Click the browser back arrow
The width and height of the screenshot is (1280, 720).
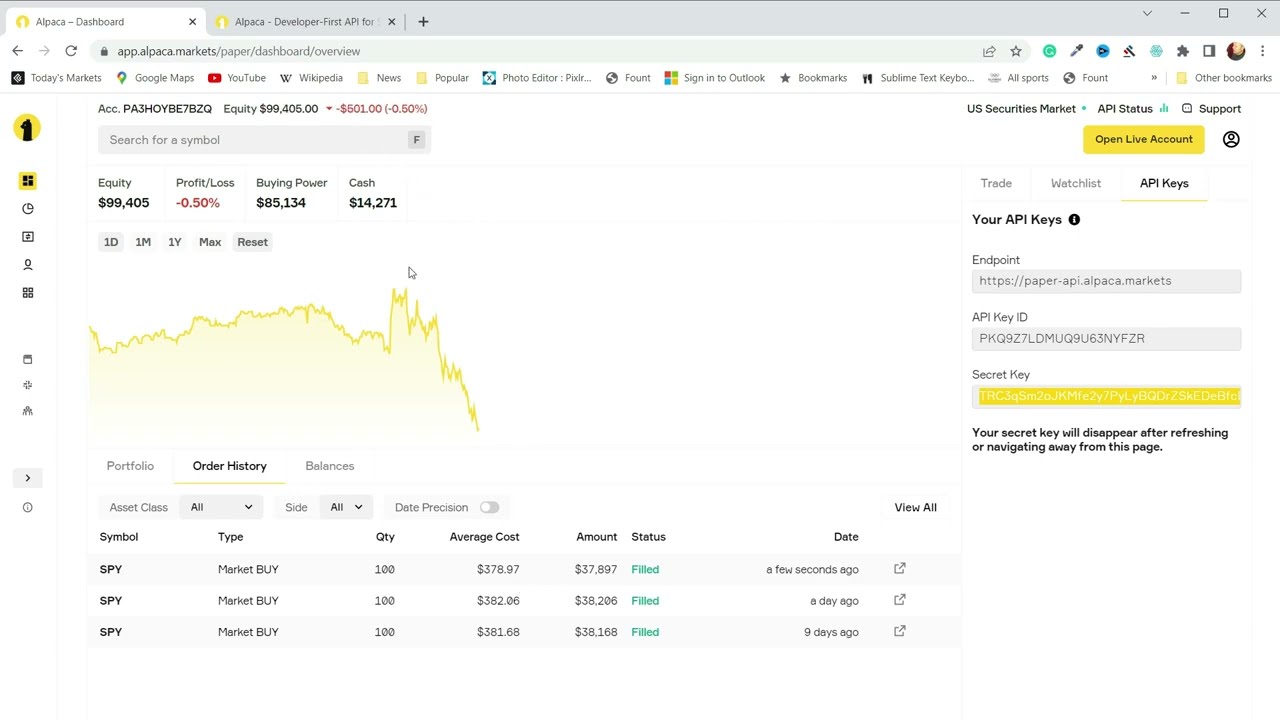(x=18, y=51)
